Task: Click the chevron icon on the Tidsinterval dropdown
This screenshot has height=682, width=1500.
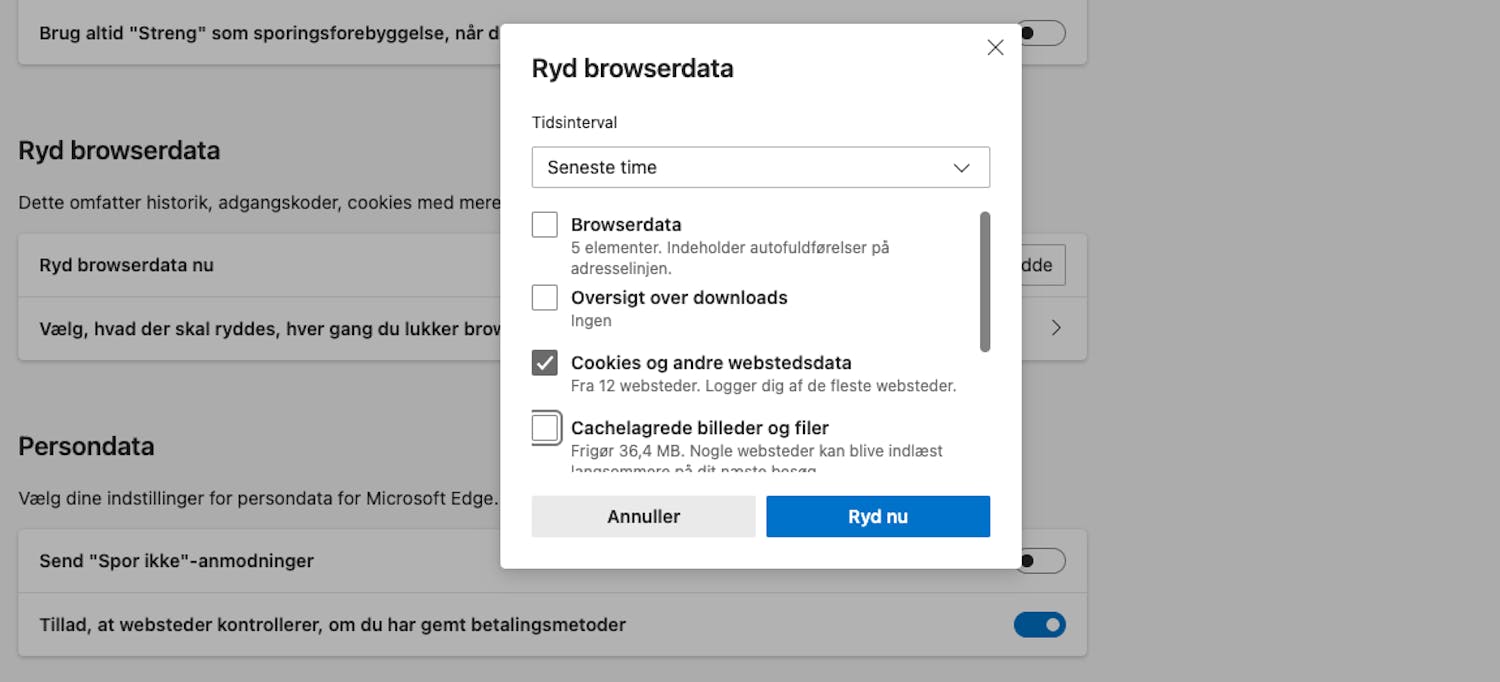Action: click(x=962, y=167)
